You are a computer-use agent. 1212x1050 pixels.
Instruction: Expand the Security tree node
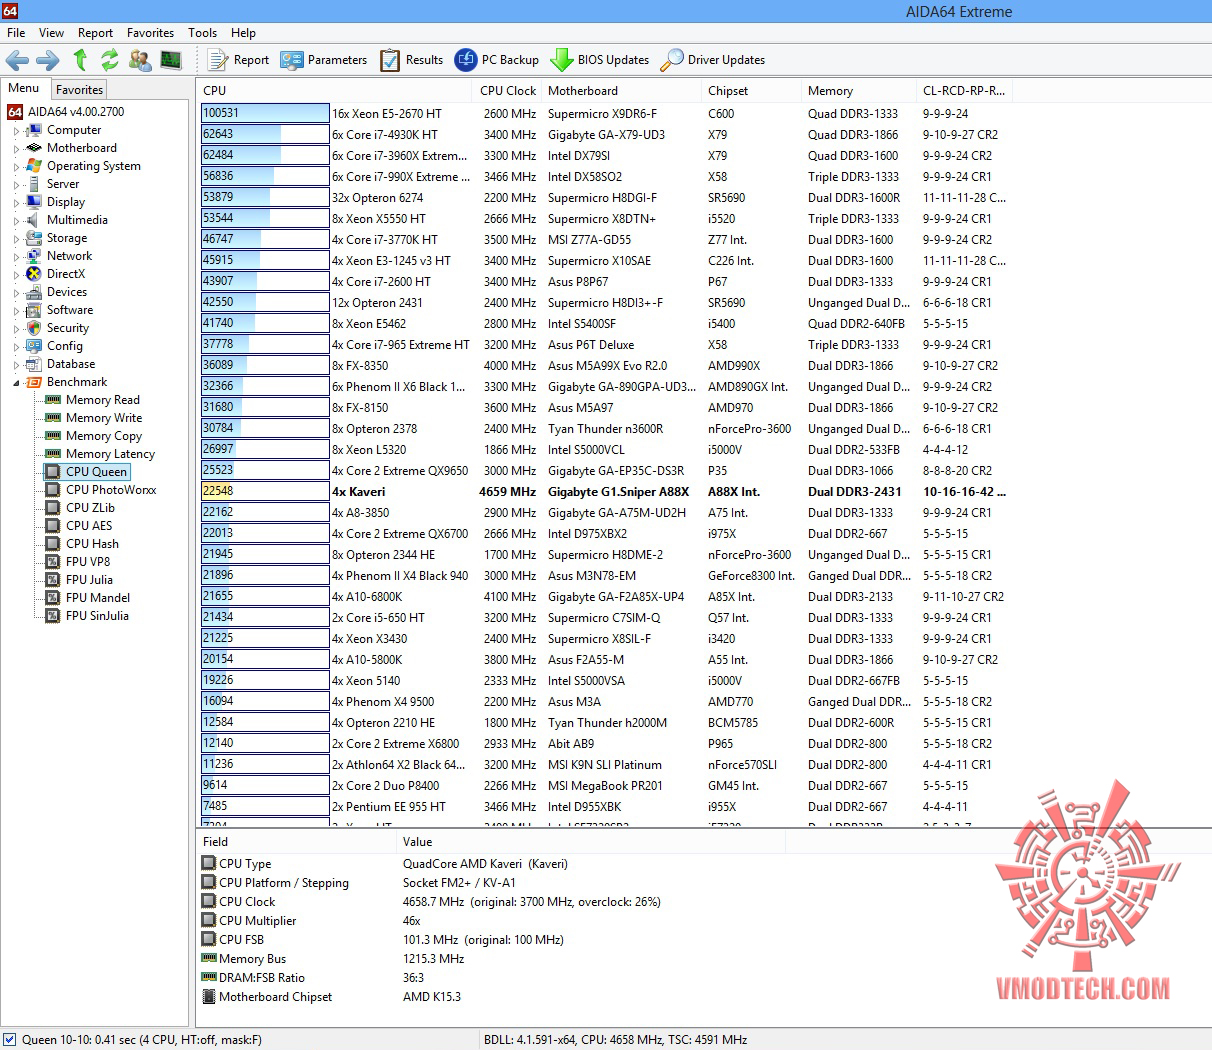[x=16, y=329]
